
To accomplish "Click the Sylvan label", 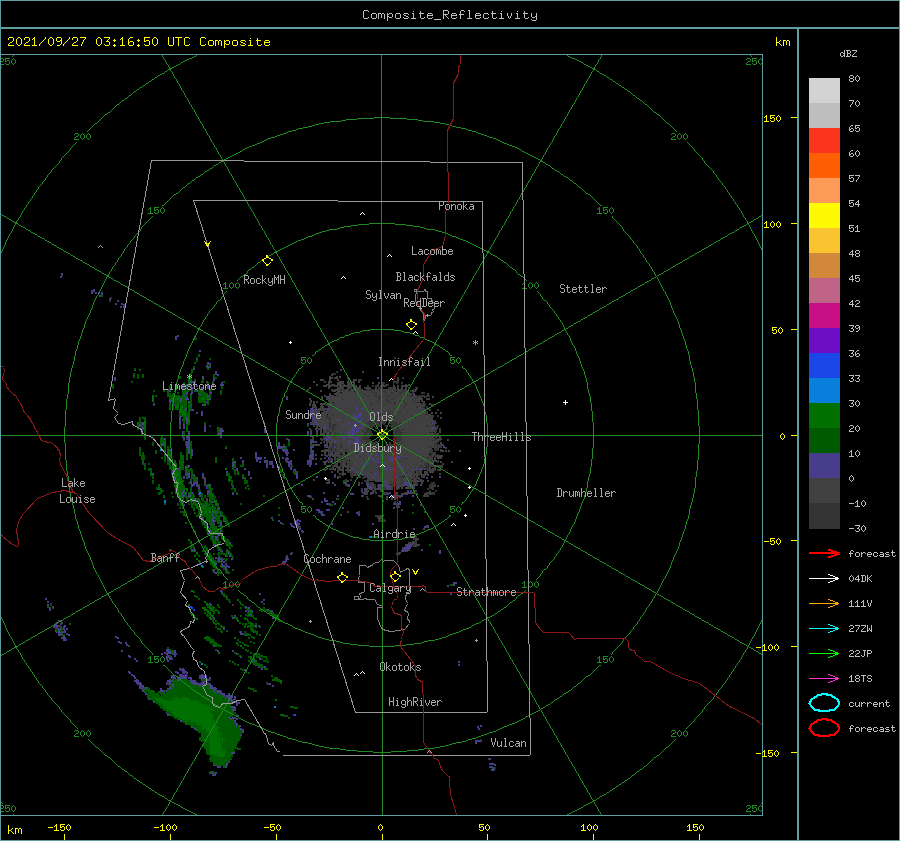I will (383, 295).
